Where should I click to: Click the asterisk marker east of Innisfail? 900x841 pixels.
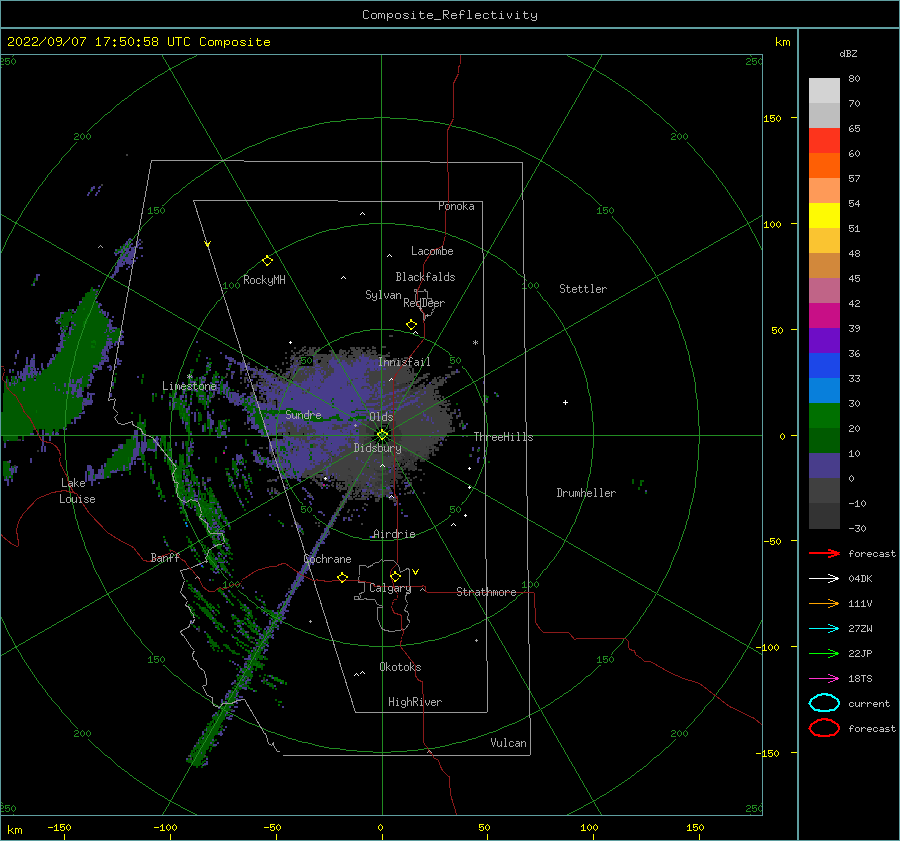475,343
